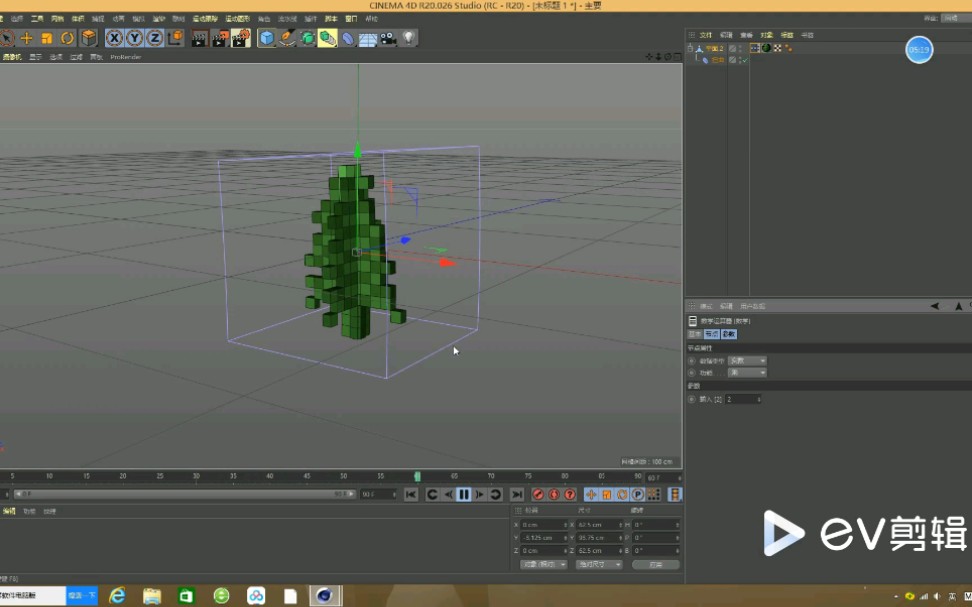Click the go-to-end frame button
The image size is (972, 607).
tap(517, 494)
